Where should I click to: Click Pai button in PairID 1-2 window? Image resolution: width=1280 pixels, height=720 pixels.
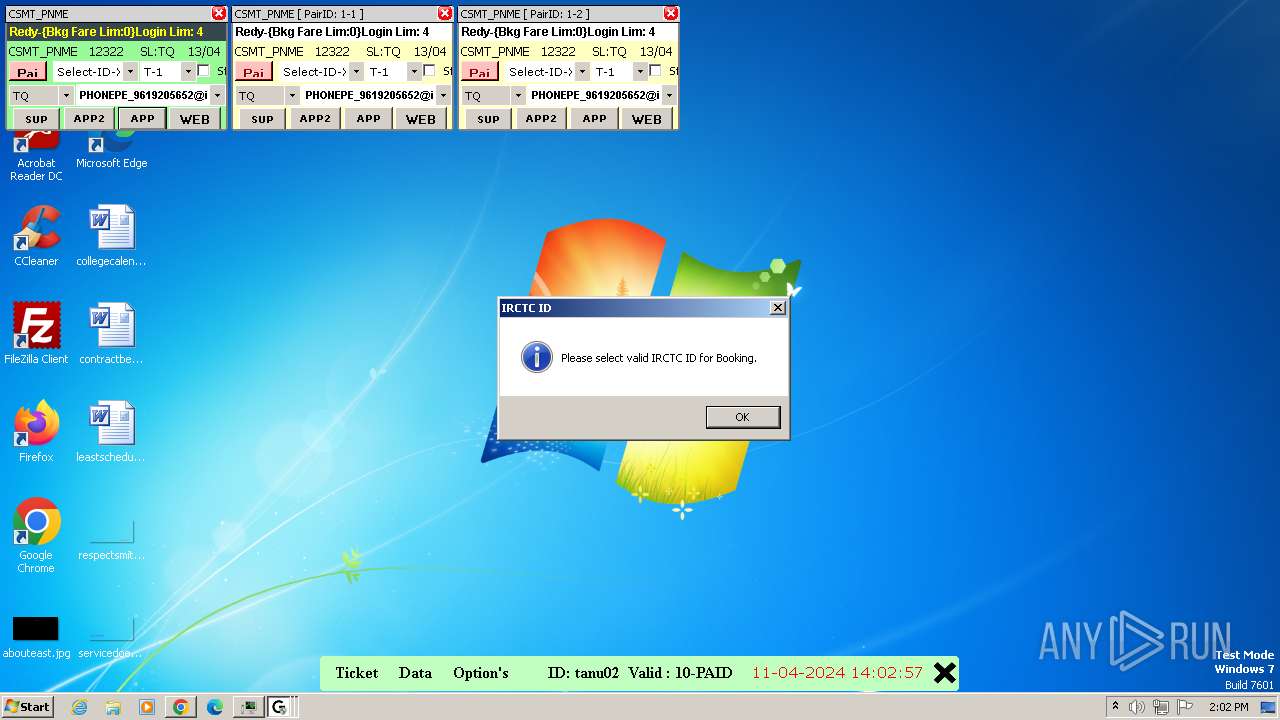coord(480,72)
